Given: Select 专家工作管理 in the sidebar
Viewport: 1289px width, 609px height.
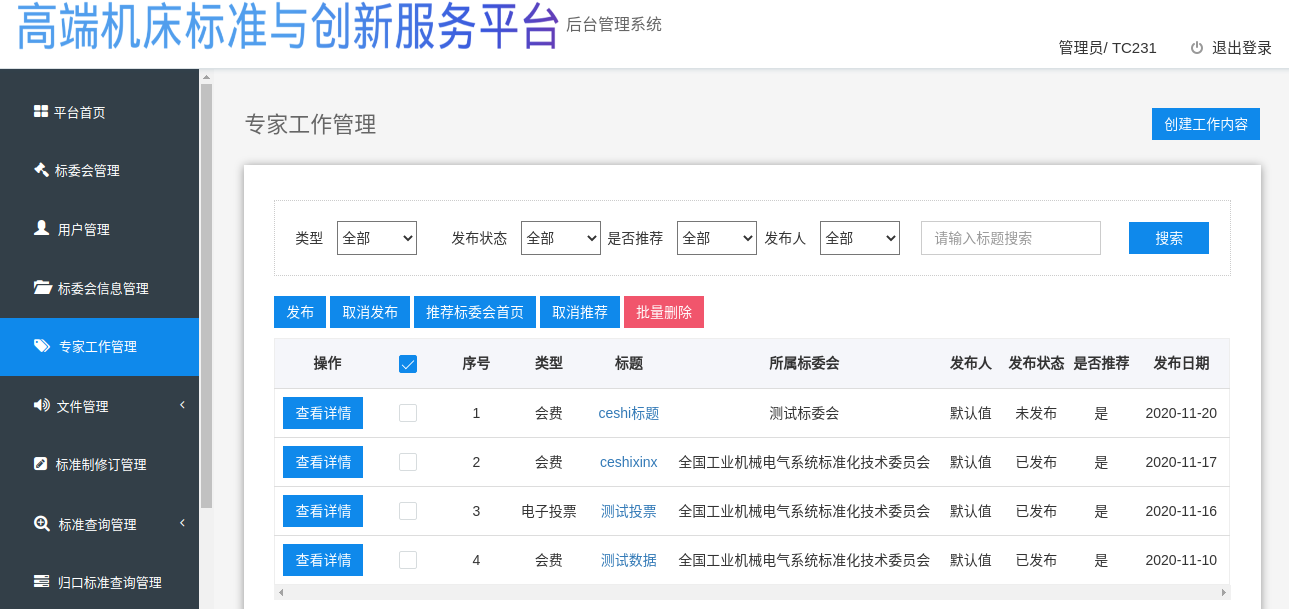Looking at the screenshot, I should 98,347.
